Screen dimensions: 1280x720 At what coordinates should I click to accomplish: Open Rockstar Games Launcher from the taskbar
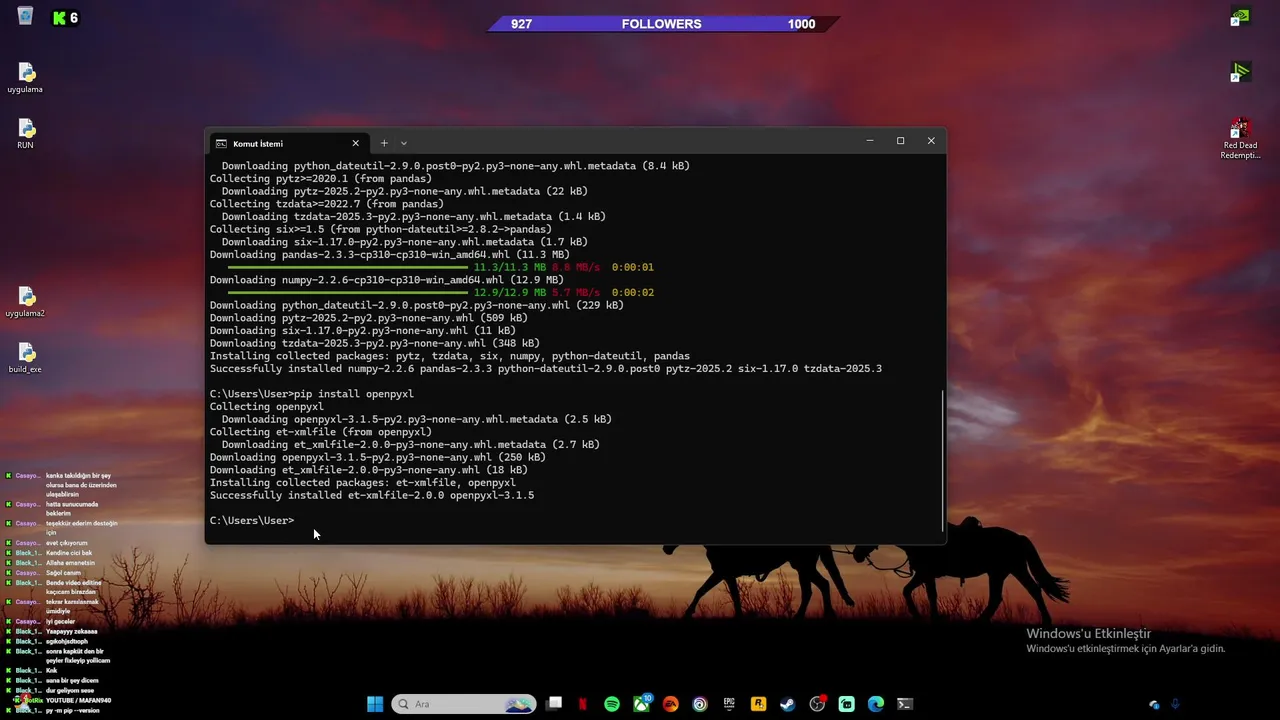click(758, 704)
